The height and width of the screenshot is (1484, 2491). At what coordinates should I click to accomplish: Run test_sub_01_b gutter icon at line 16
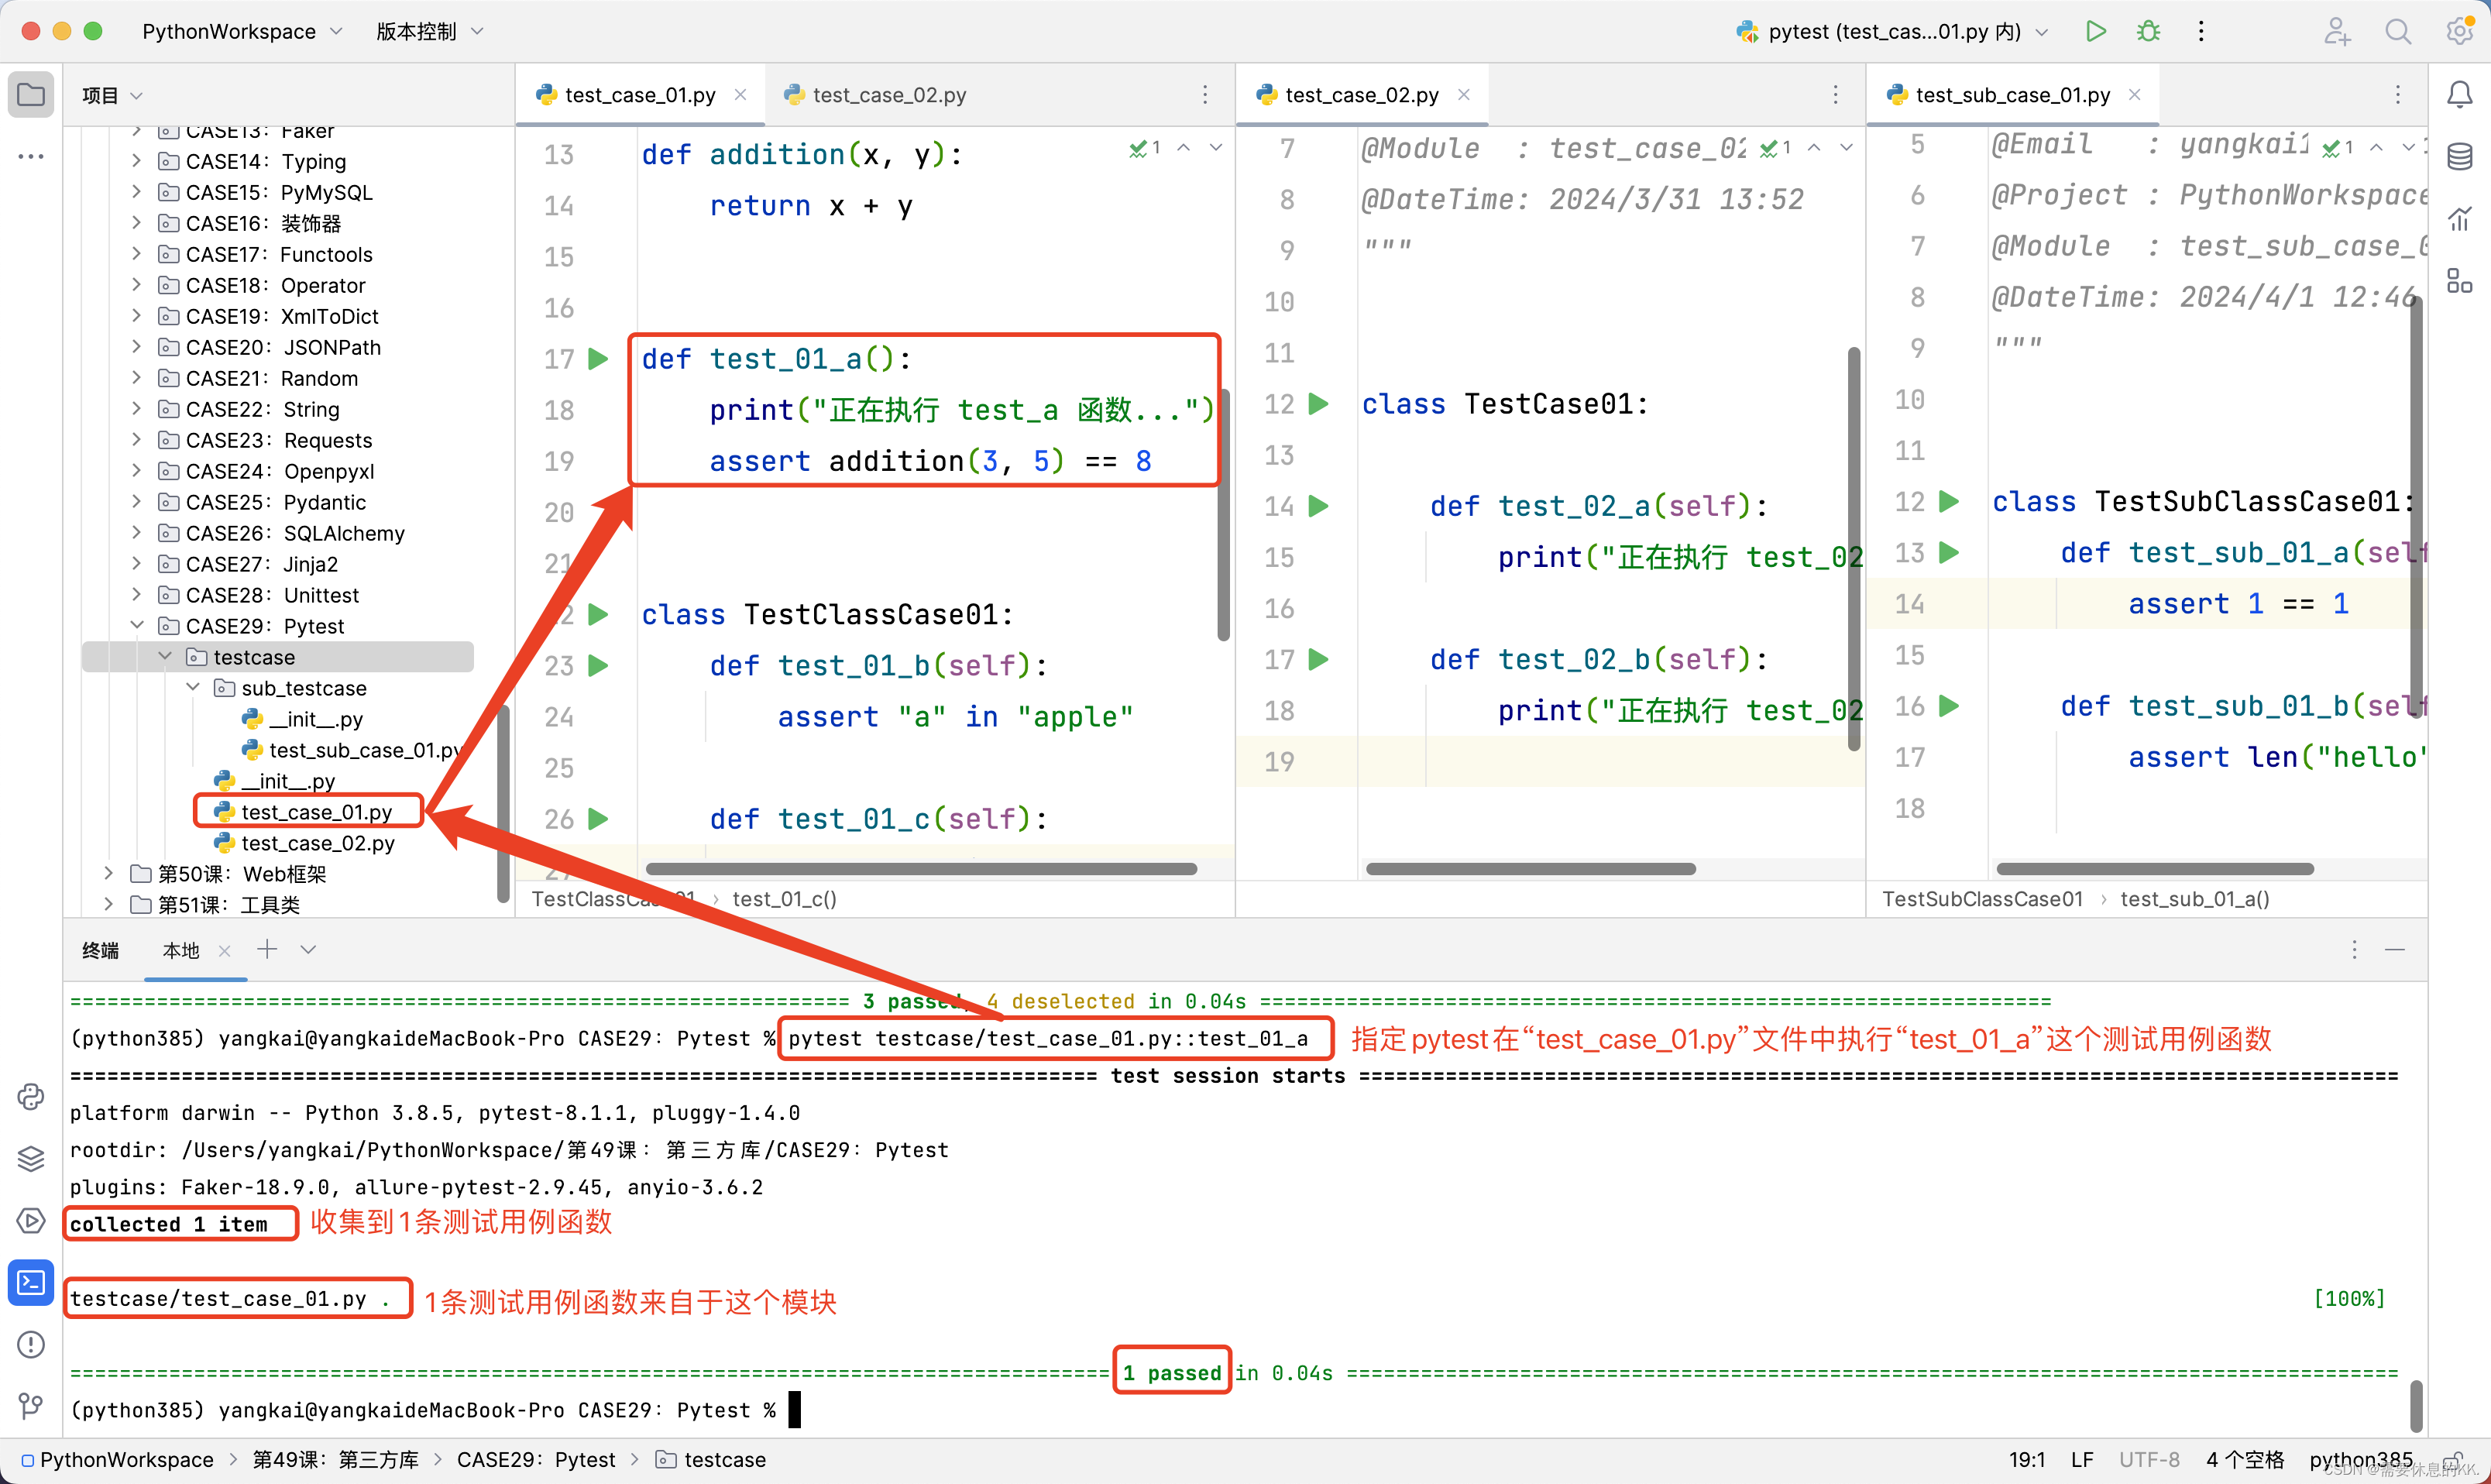tap(1949, 706)
